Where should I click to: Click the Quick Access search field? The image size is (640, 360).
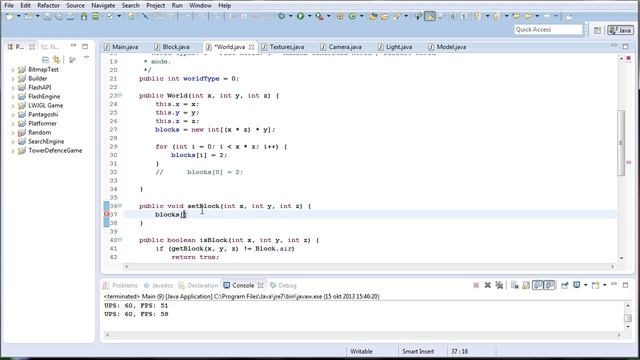[548, 30]
